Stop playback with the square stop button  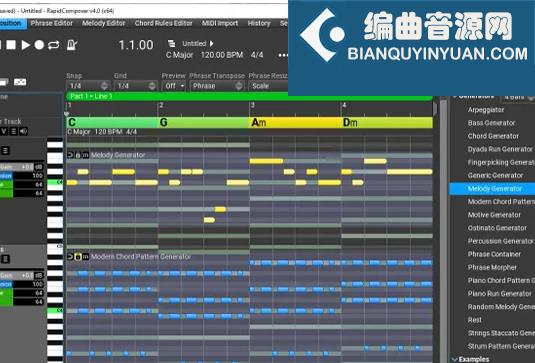pos(11,45)
